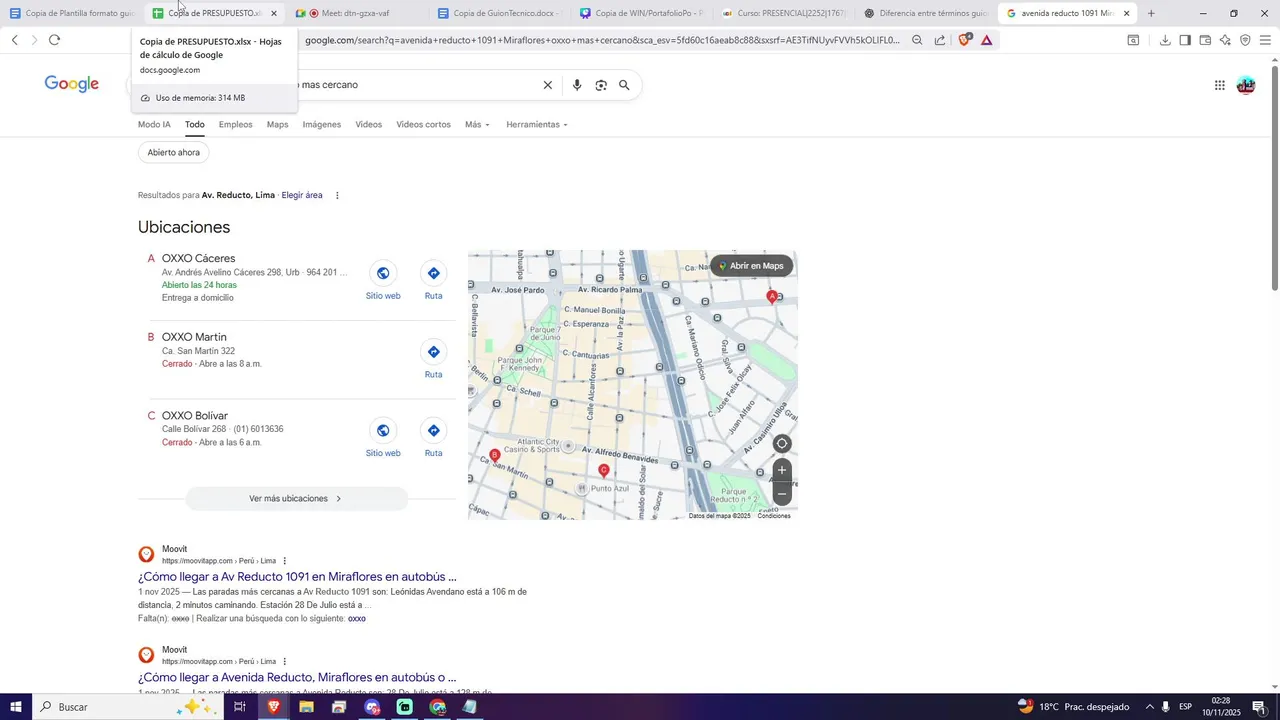Get route to OXXO Cáceres
Image resolution: width=1280 pixels, height=720 pixels.
click(433, 273)
